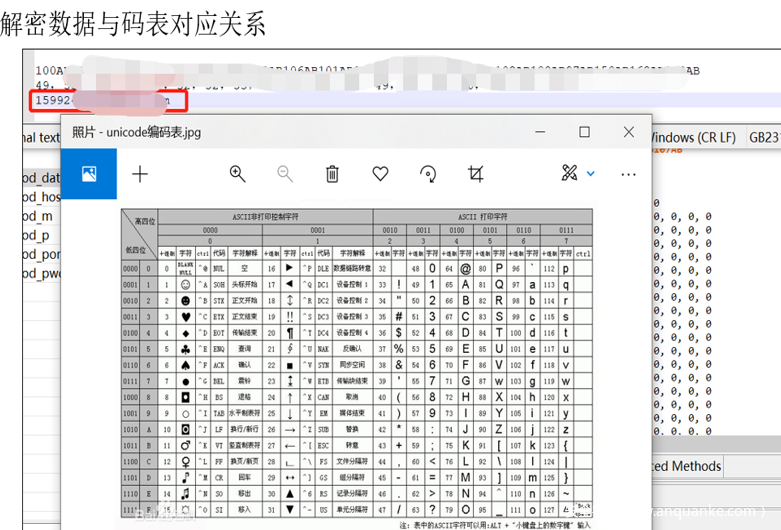Open the crop tool icon
The width and height of the screenshot is (781, 530).
tap(476, 174)
